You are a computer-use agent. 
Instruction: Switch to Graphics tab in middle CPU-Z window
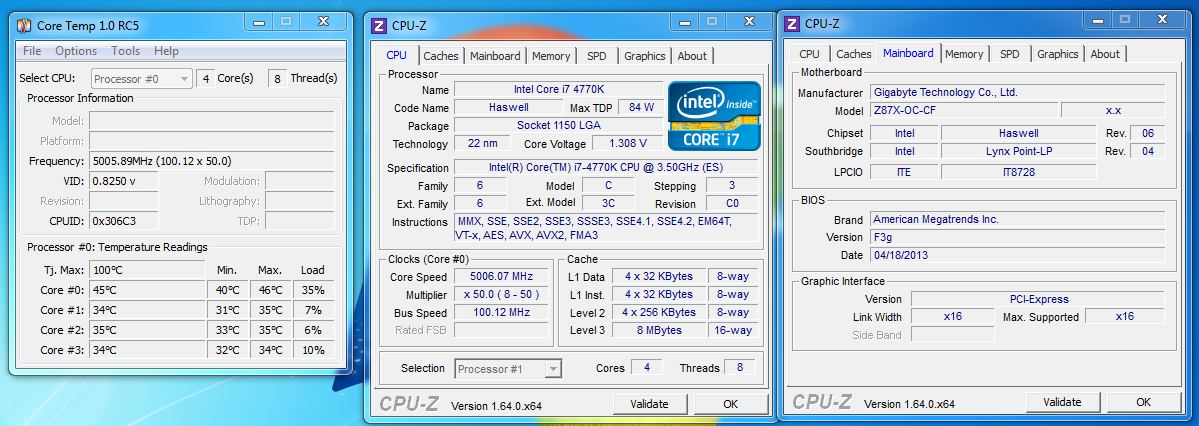(x=645, y=56)
